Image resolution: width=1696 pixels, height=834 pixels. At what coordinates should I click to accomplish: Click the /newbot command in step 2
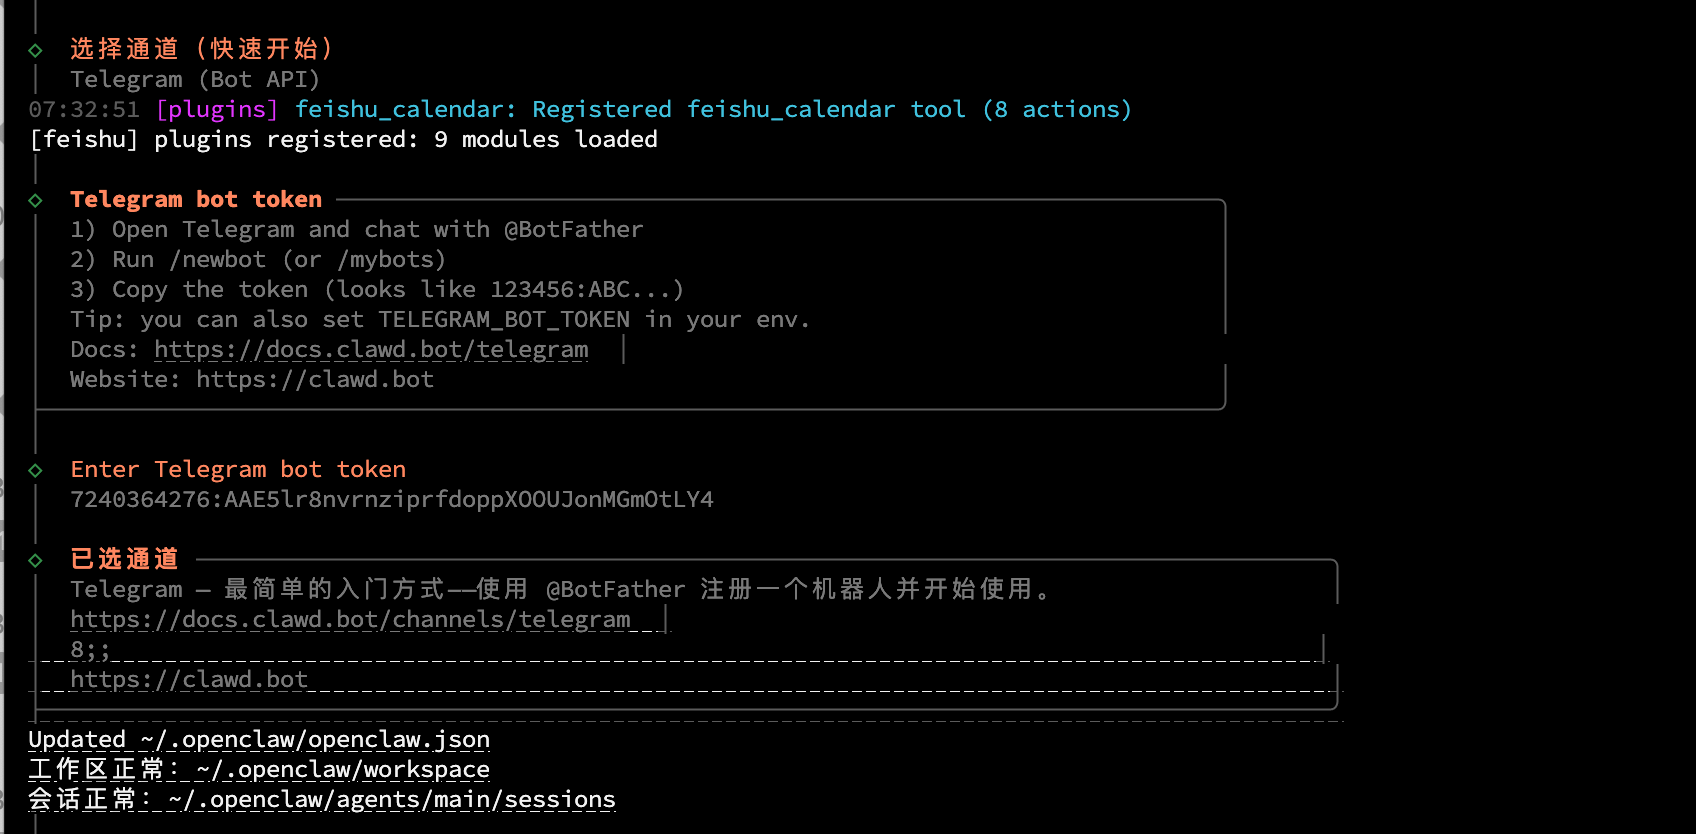pyautogui.click(x=218, y=260)
